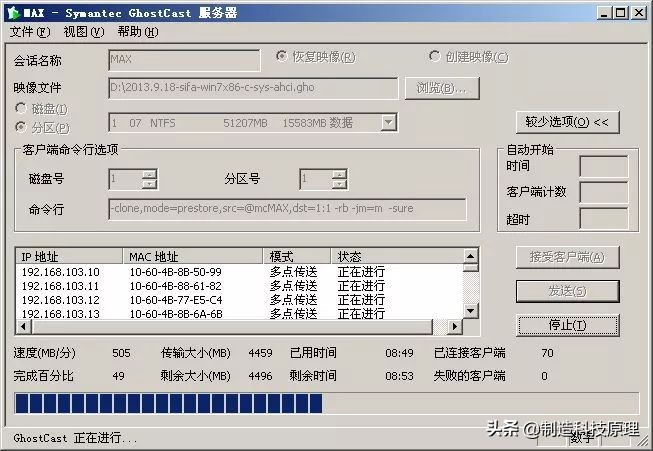Click the 已用时间 value 08:49
The image size is (653, 451).
point(399,353)
